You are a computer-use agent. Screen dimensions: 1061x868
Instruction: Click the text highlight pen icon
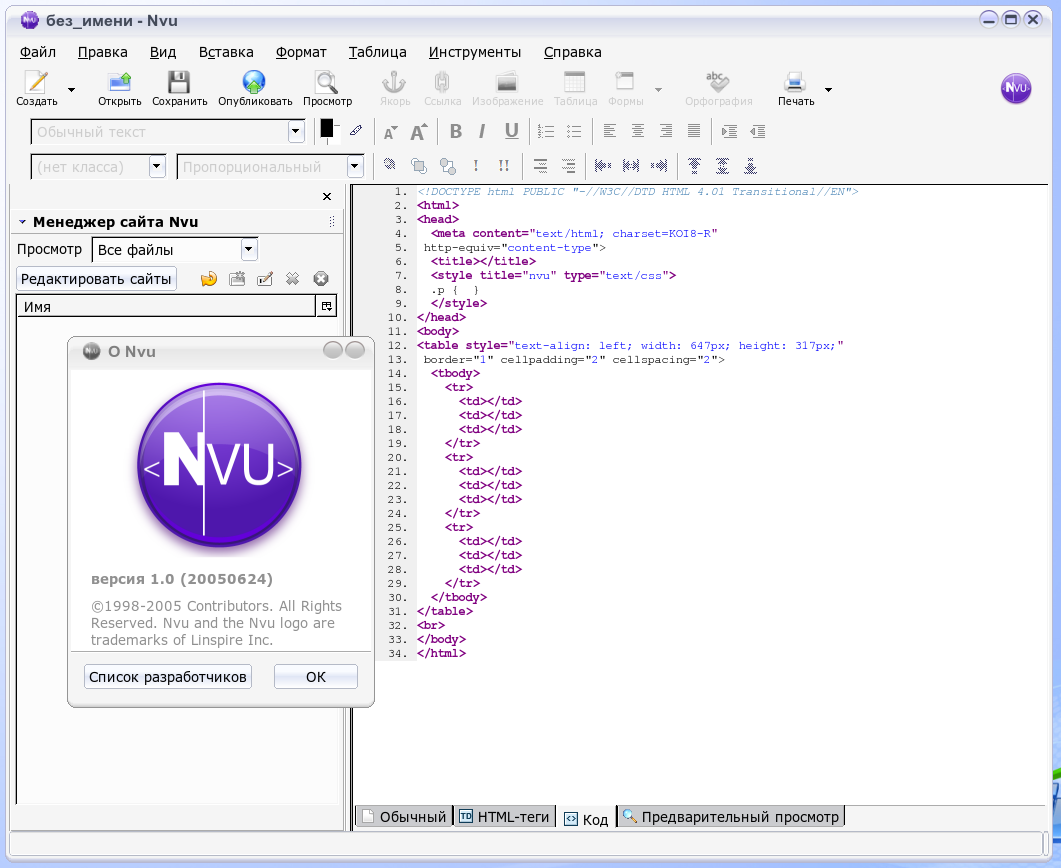(x=356, y=131)
